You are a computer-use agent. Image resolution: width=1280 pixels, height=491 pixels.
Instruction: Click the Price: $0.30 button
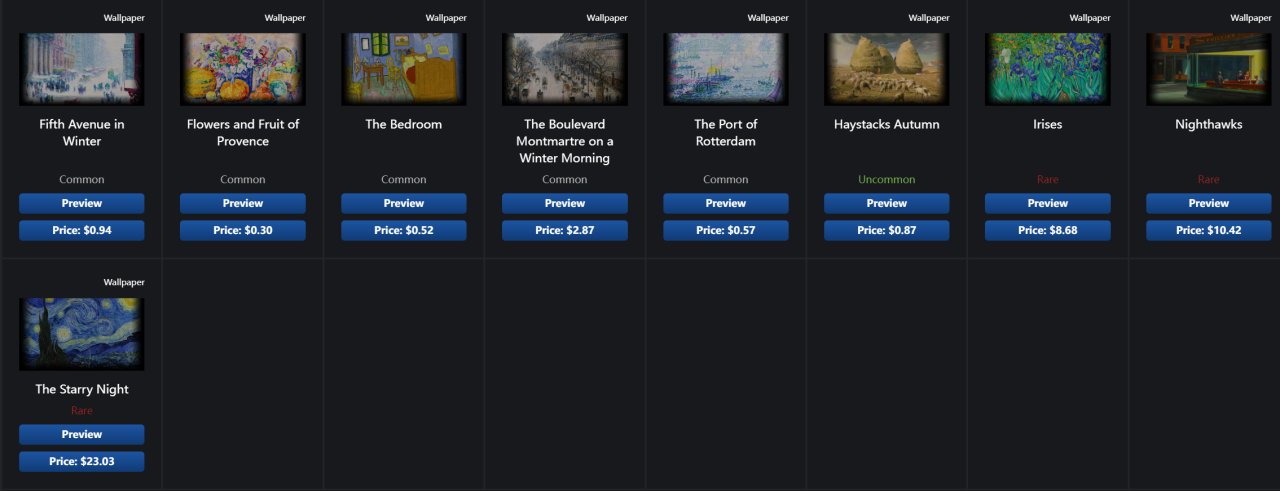click(243, 230)
